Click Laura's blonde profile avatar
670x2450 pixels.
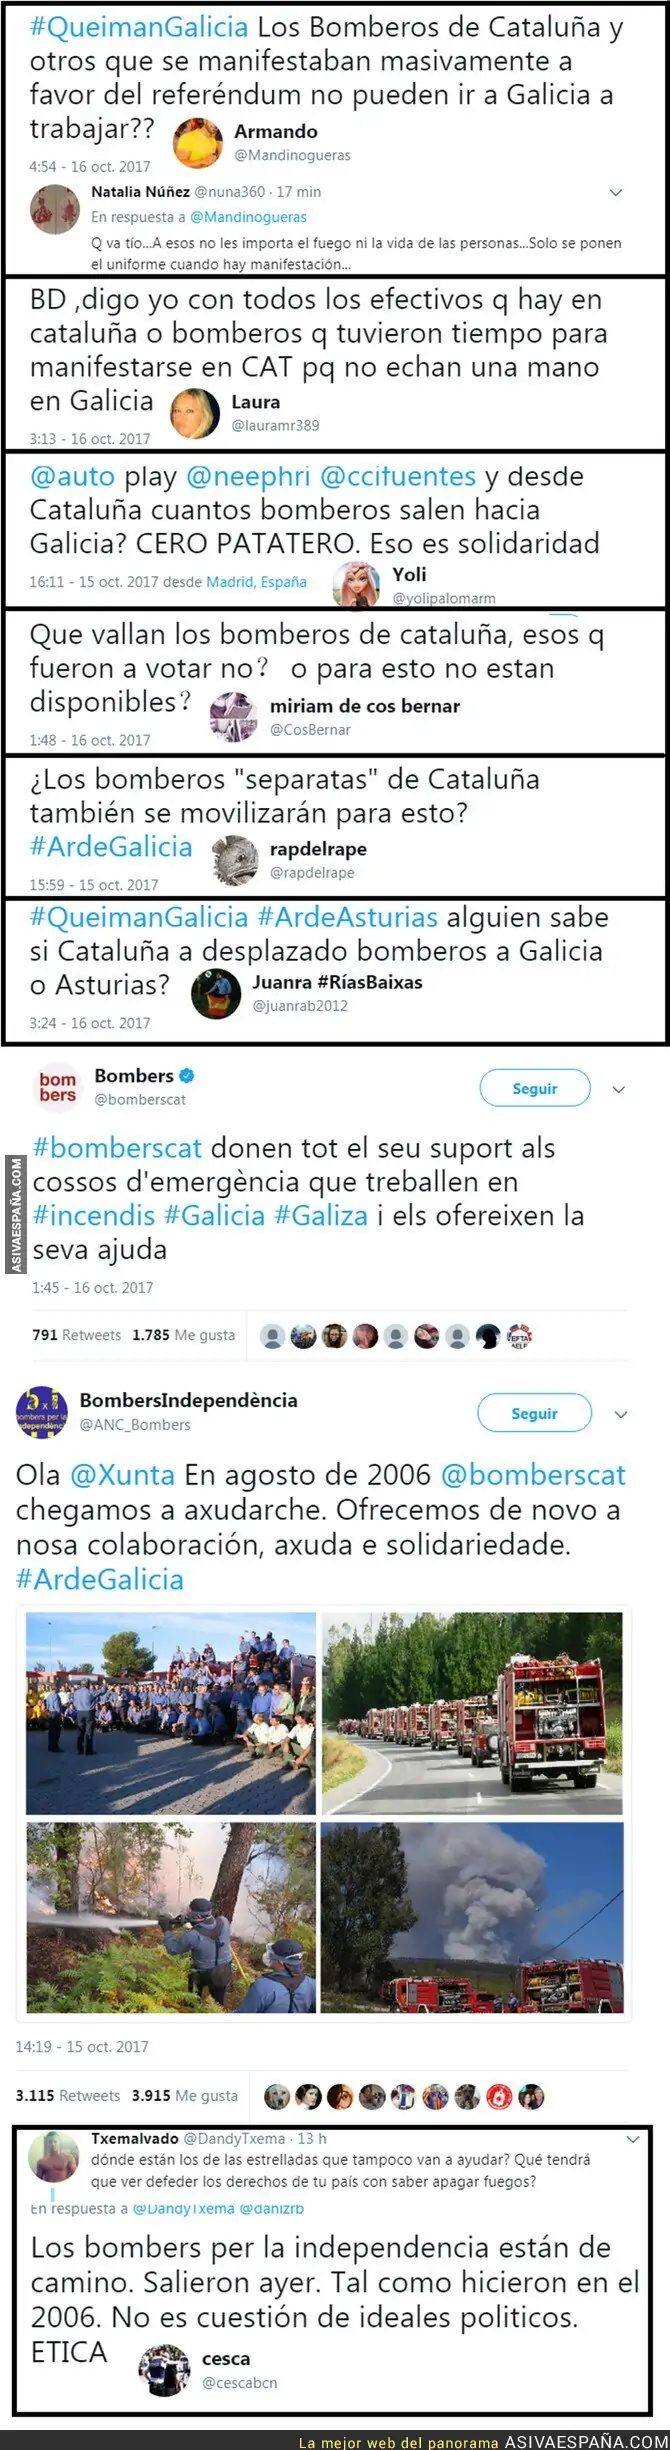(x=195, y=414)
